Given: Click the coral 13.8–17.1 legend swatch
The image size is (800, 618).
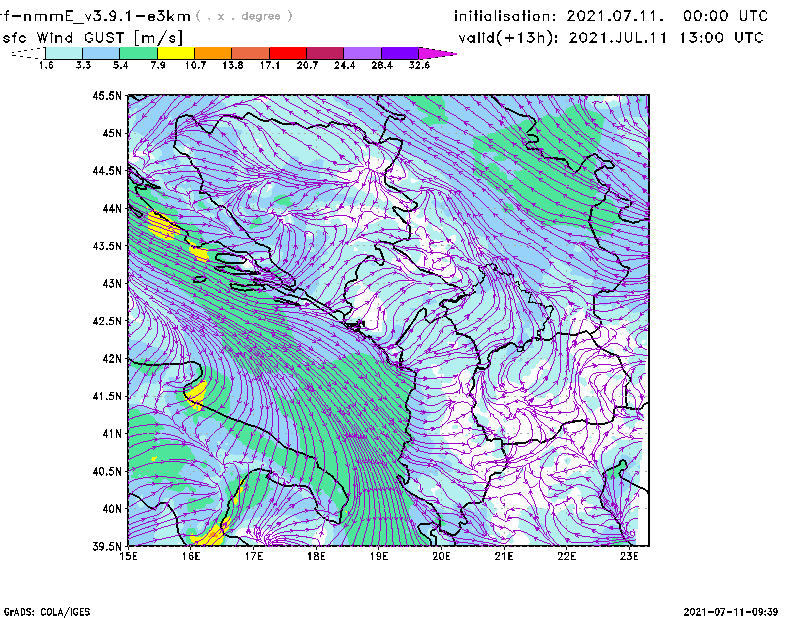Looking at the screenshot, I should [251, 53].
